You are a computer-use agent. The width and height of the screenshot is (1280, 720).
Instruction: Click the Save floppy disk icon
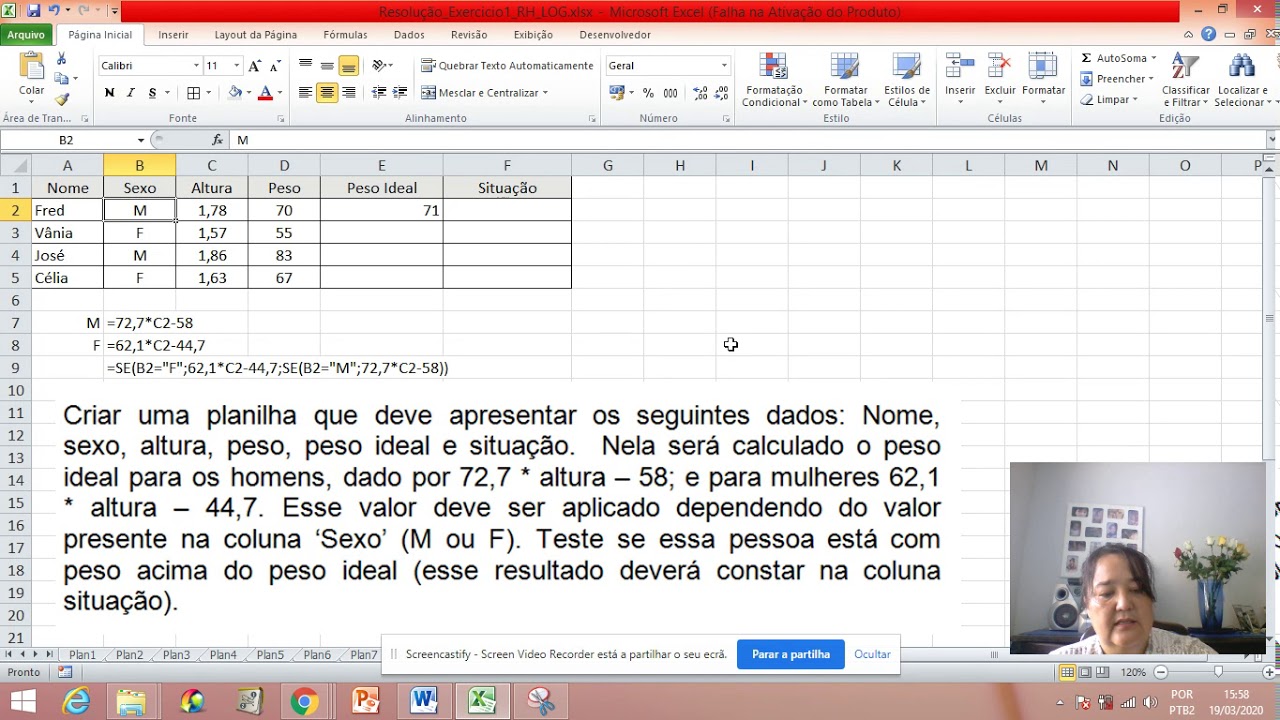pos(33,12)
